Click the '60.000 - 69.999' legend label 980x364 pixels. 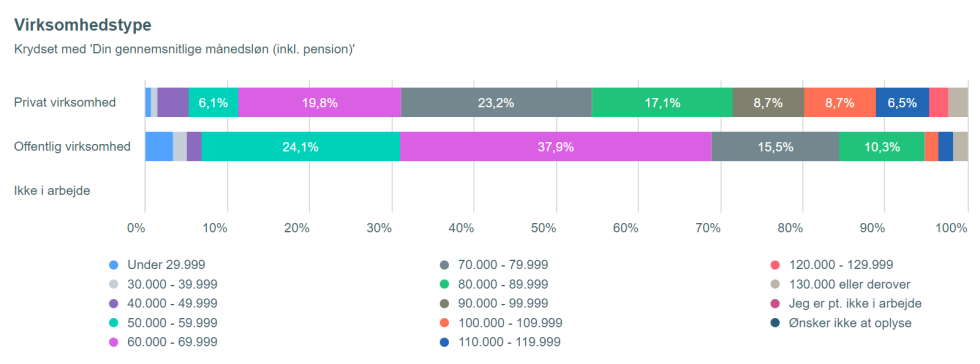[x=172, y=342]
